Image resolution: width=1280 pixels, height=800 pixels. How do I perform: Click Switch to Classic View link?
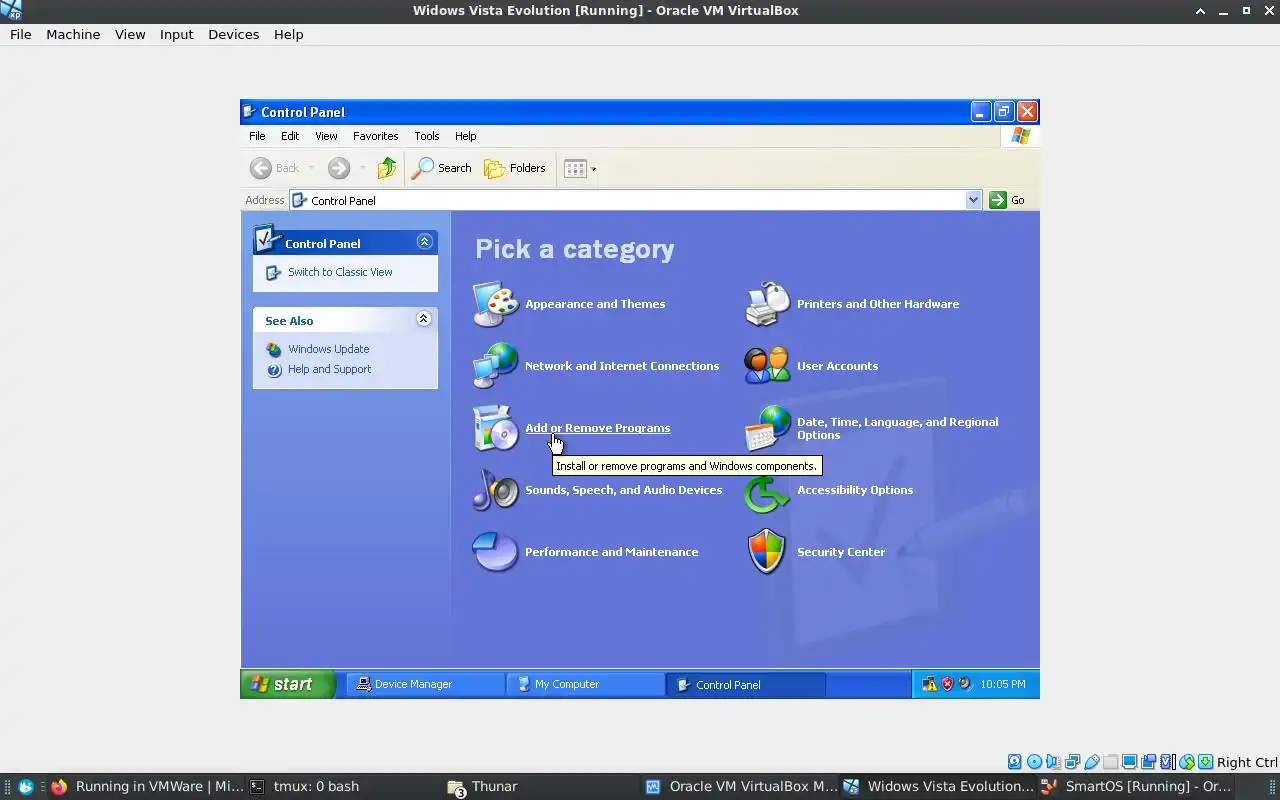340,272
